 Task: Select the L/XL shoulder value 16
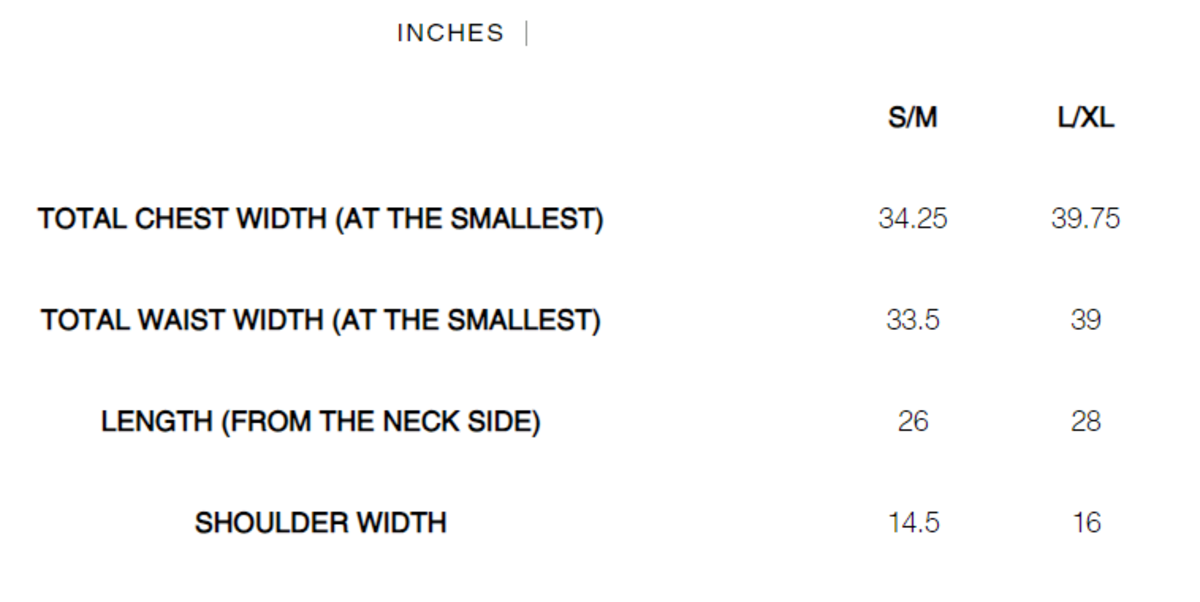click(x=1086, y=522)
